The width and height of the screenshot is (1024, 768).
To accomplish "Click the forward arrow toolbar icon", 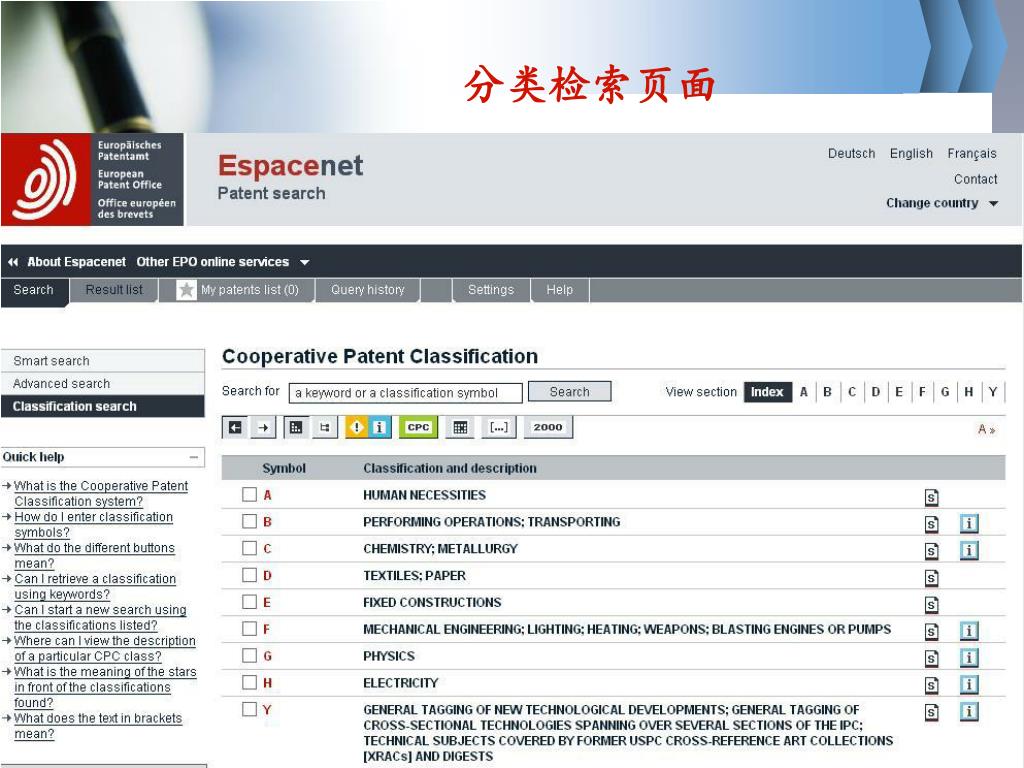I will pyautogui.click(x=263, y=428).
